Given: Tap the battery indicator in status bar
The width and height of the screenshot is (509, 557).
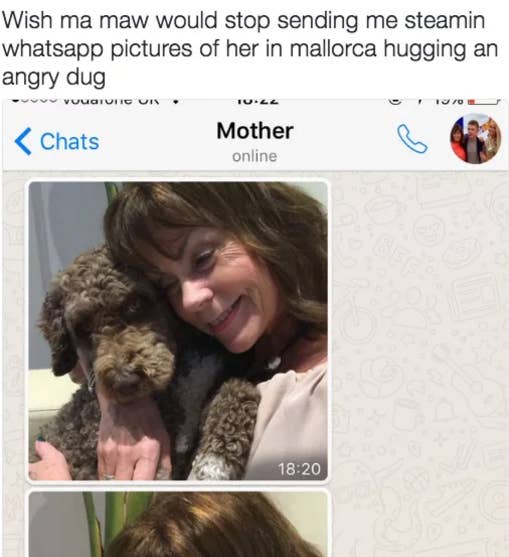Looking at the screenshot, I should (484, 101).
